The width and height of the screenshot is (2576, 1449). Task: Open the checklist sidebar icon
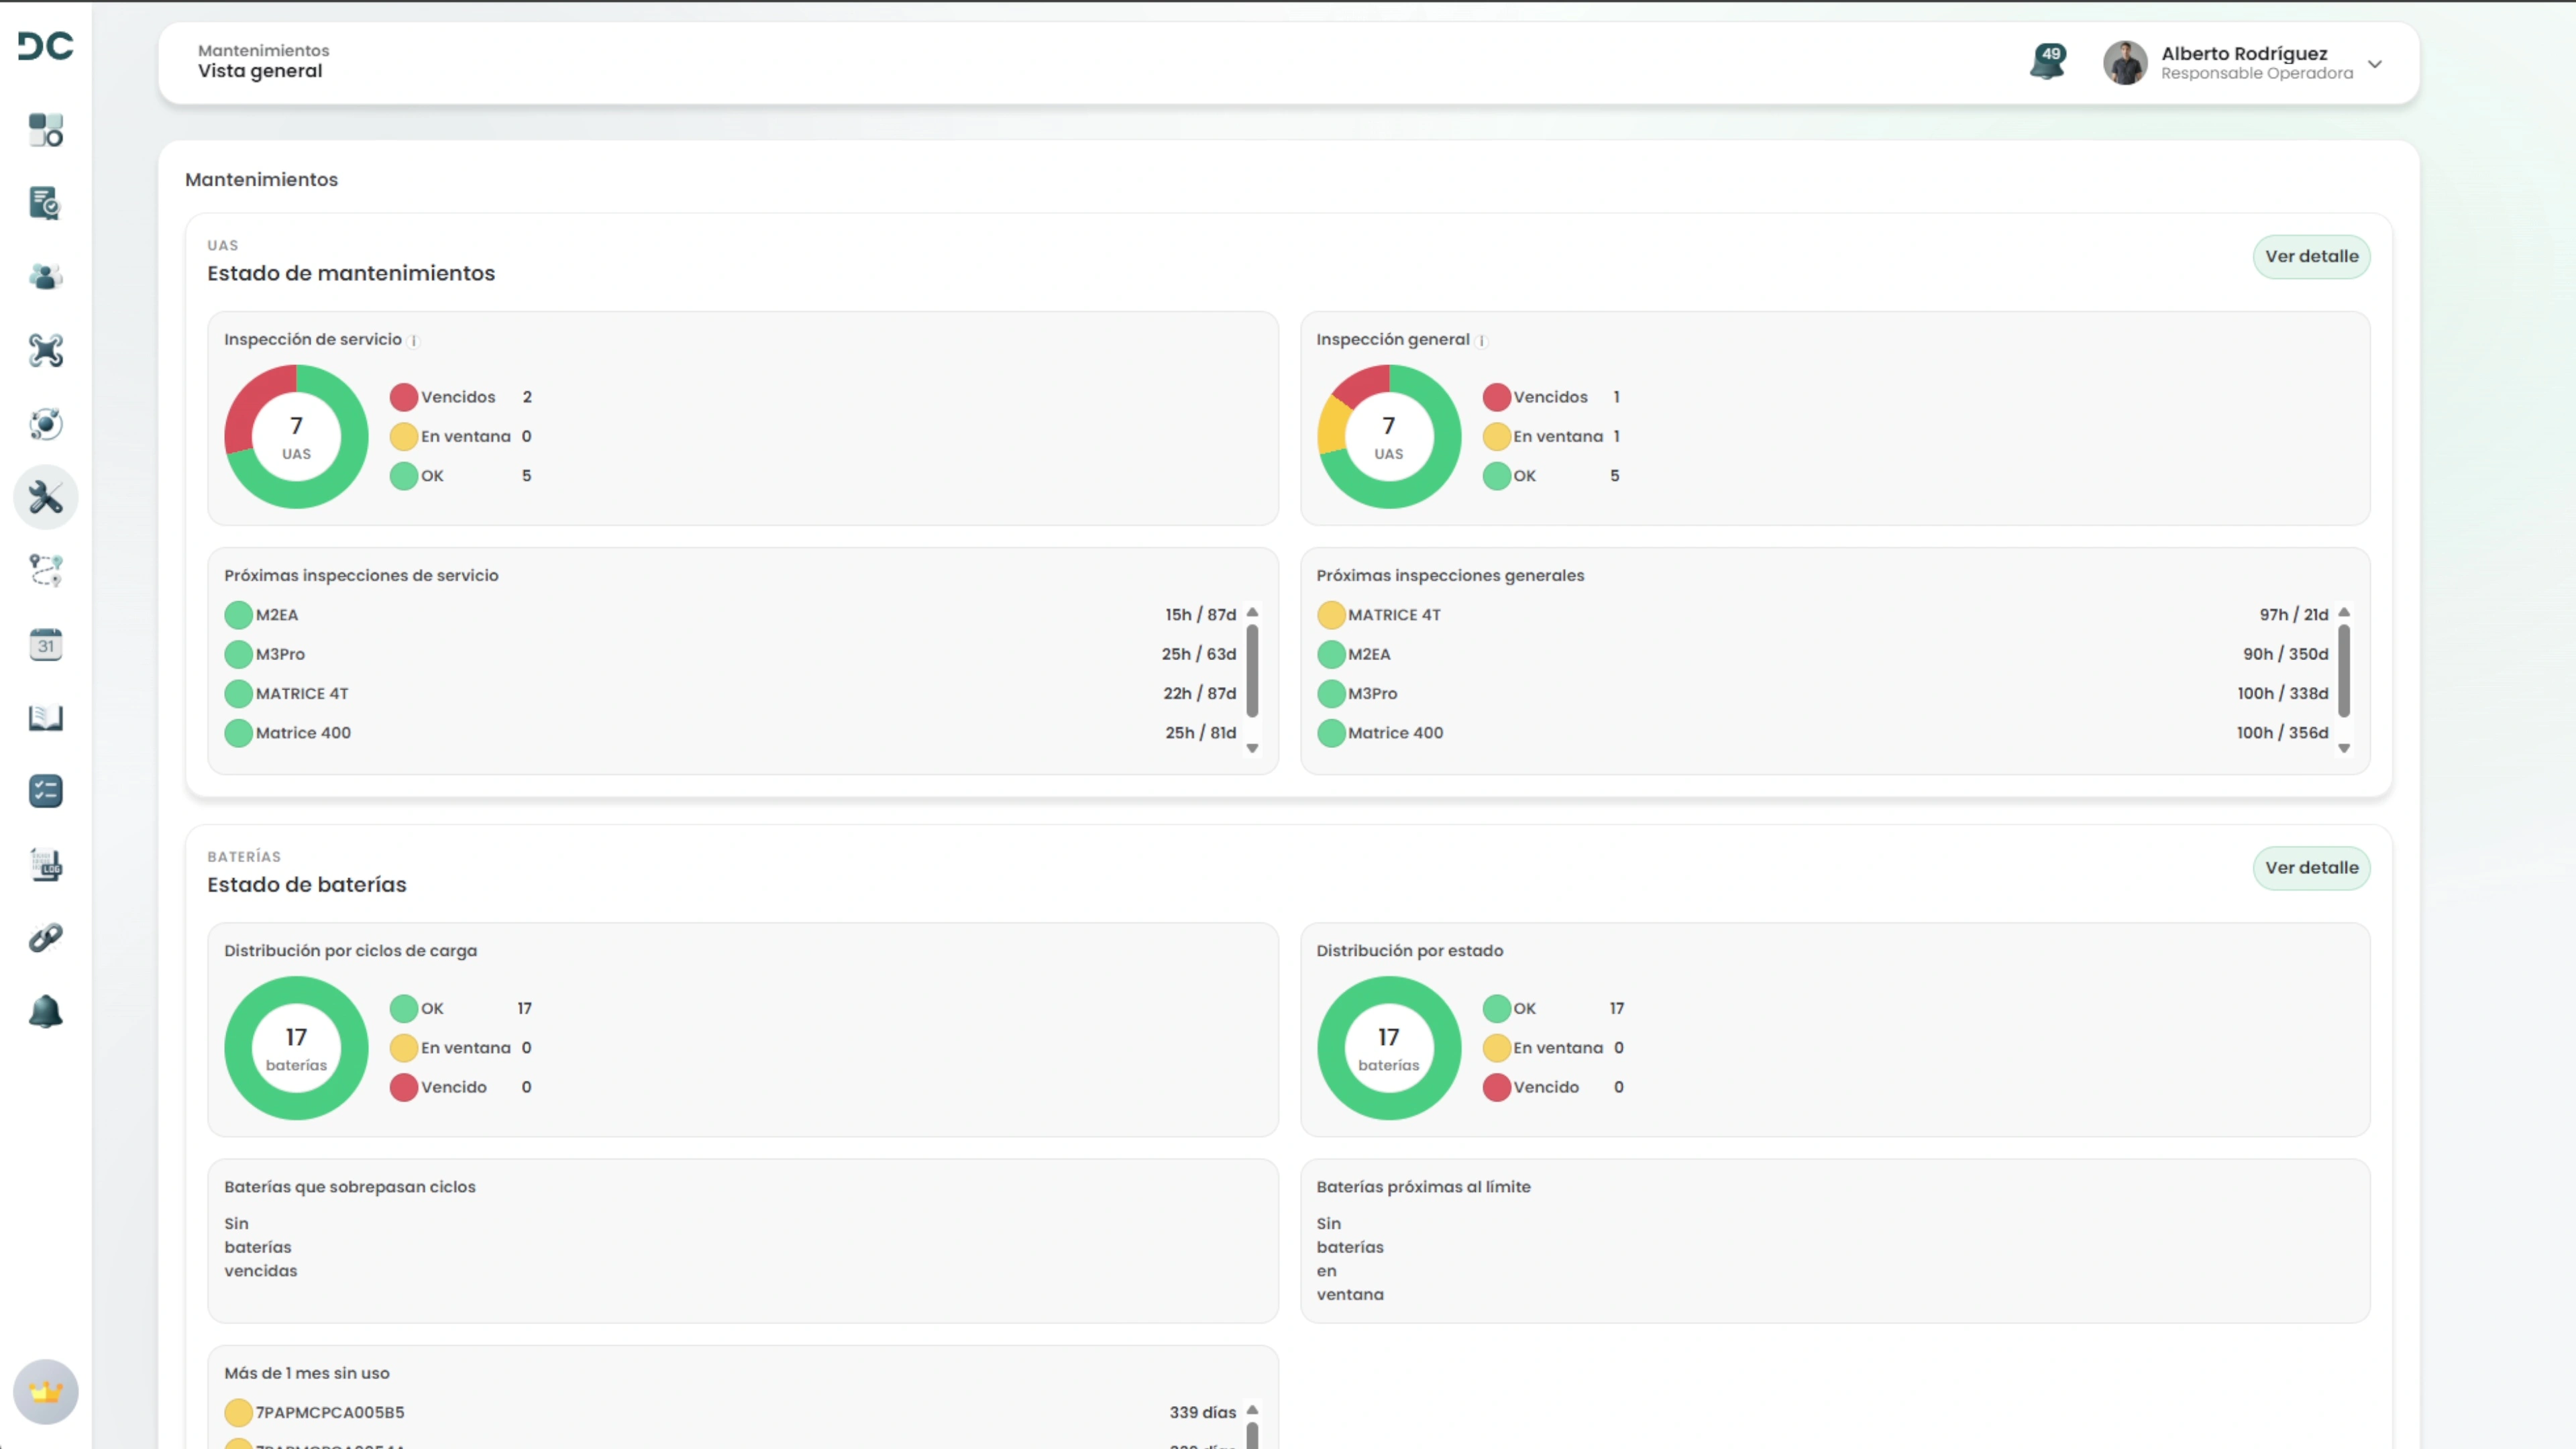click(45, 792)
